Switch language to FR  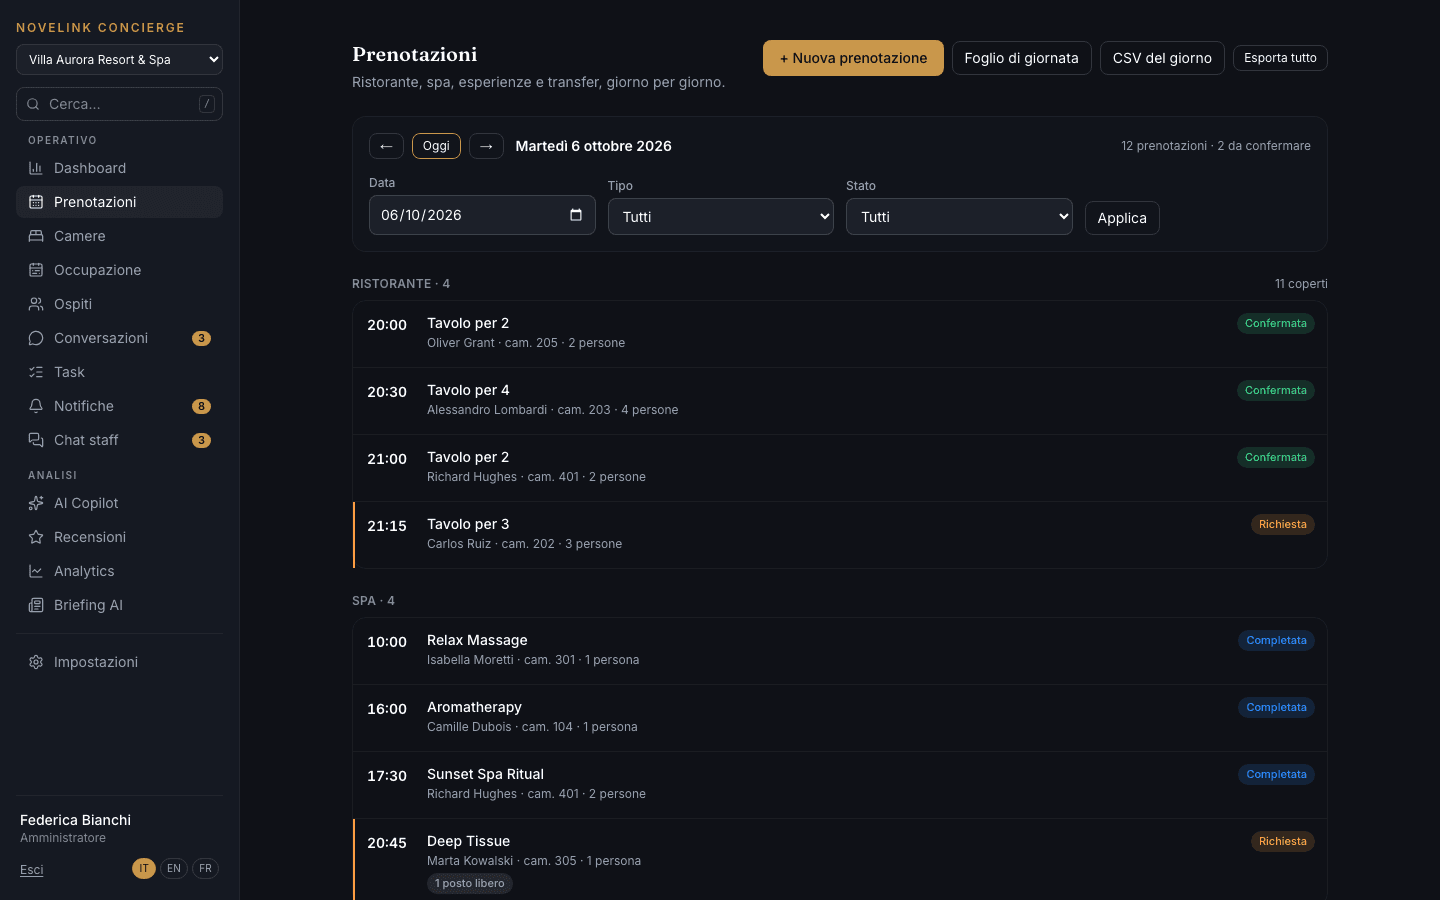205,868
